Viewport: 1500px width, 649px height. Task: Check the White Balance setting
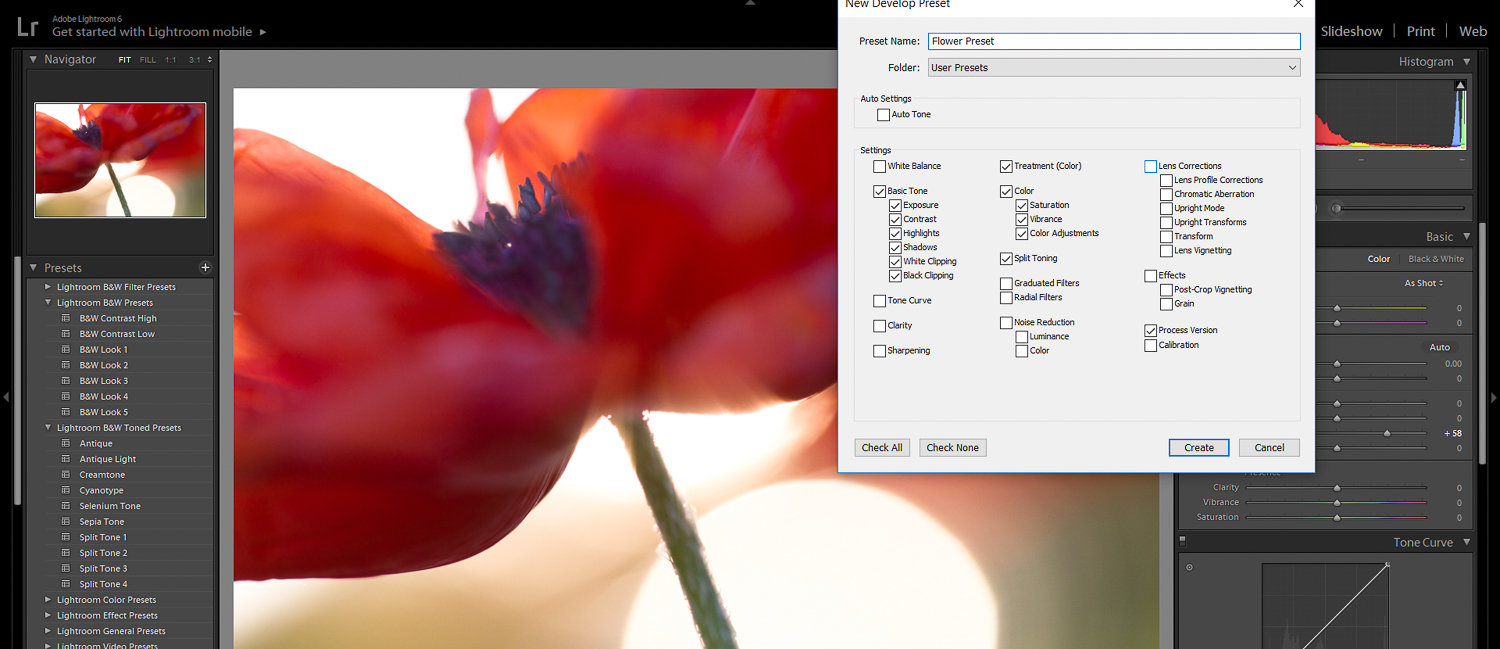click(x=879, y=166)
